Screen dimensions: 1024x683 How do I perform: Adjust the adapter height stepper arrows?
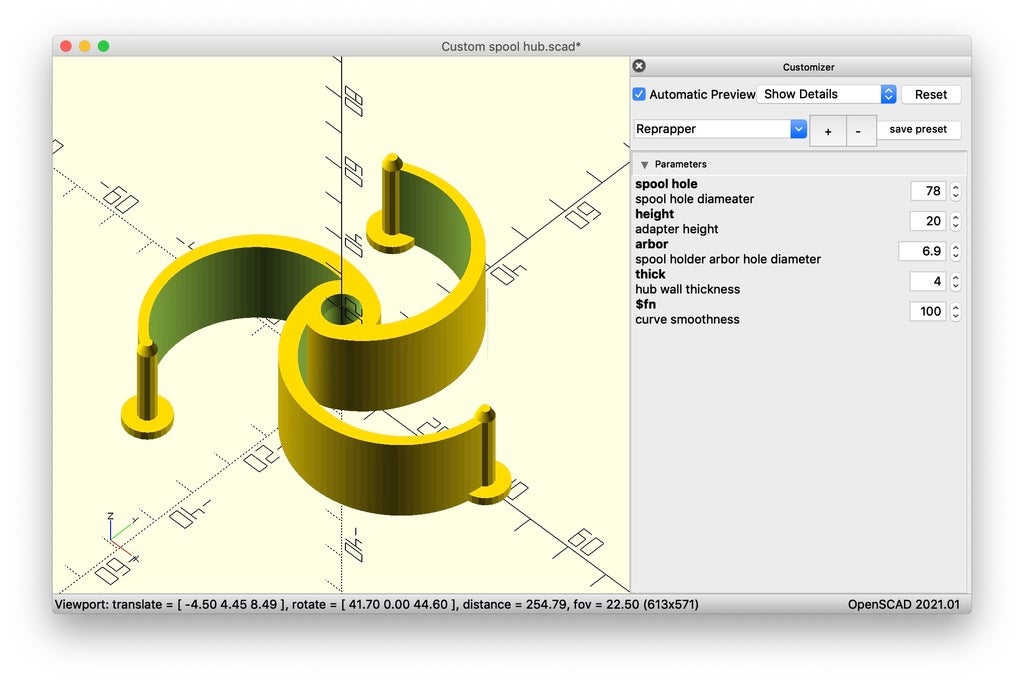pyautogui.click(x=956, y=221)
